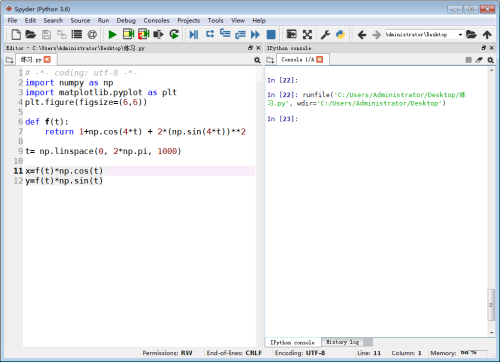The width and height of the screenshot is (500, 362).
Task: Open preferences via the wrench icon
Action: pos(325,34)
